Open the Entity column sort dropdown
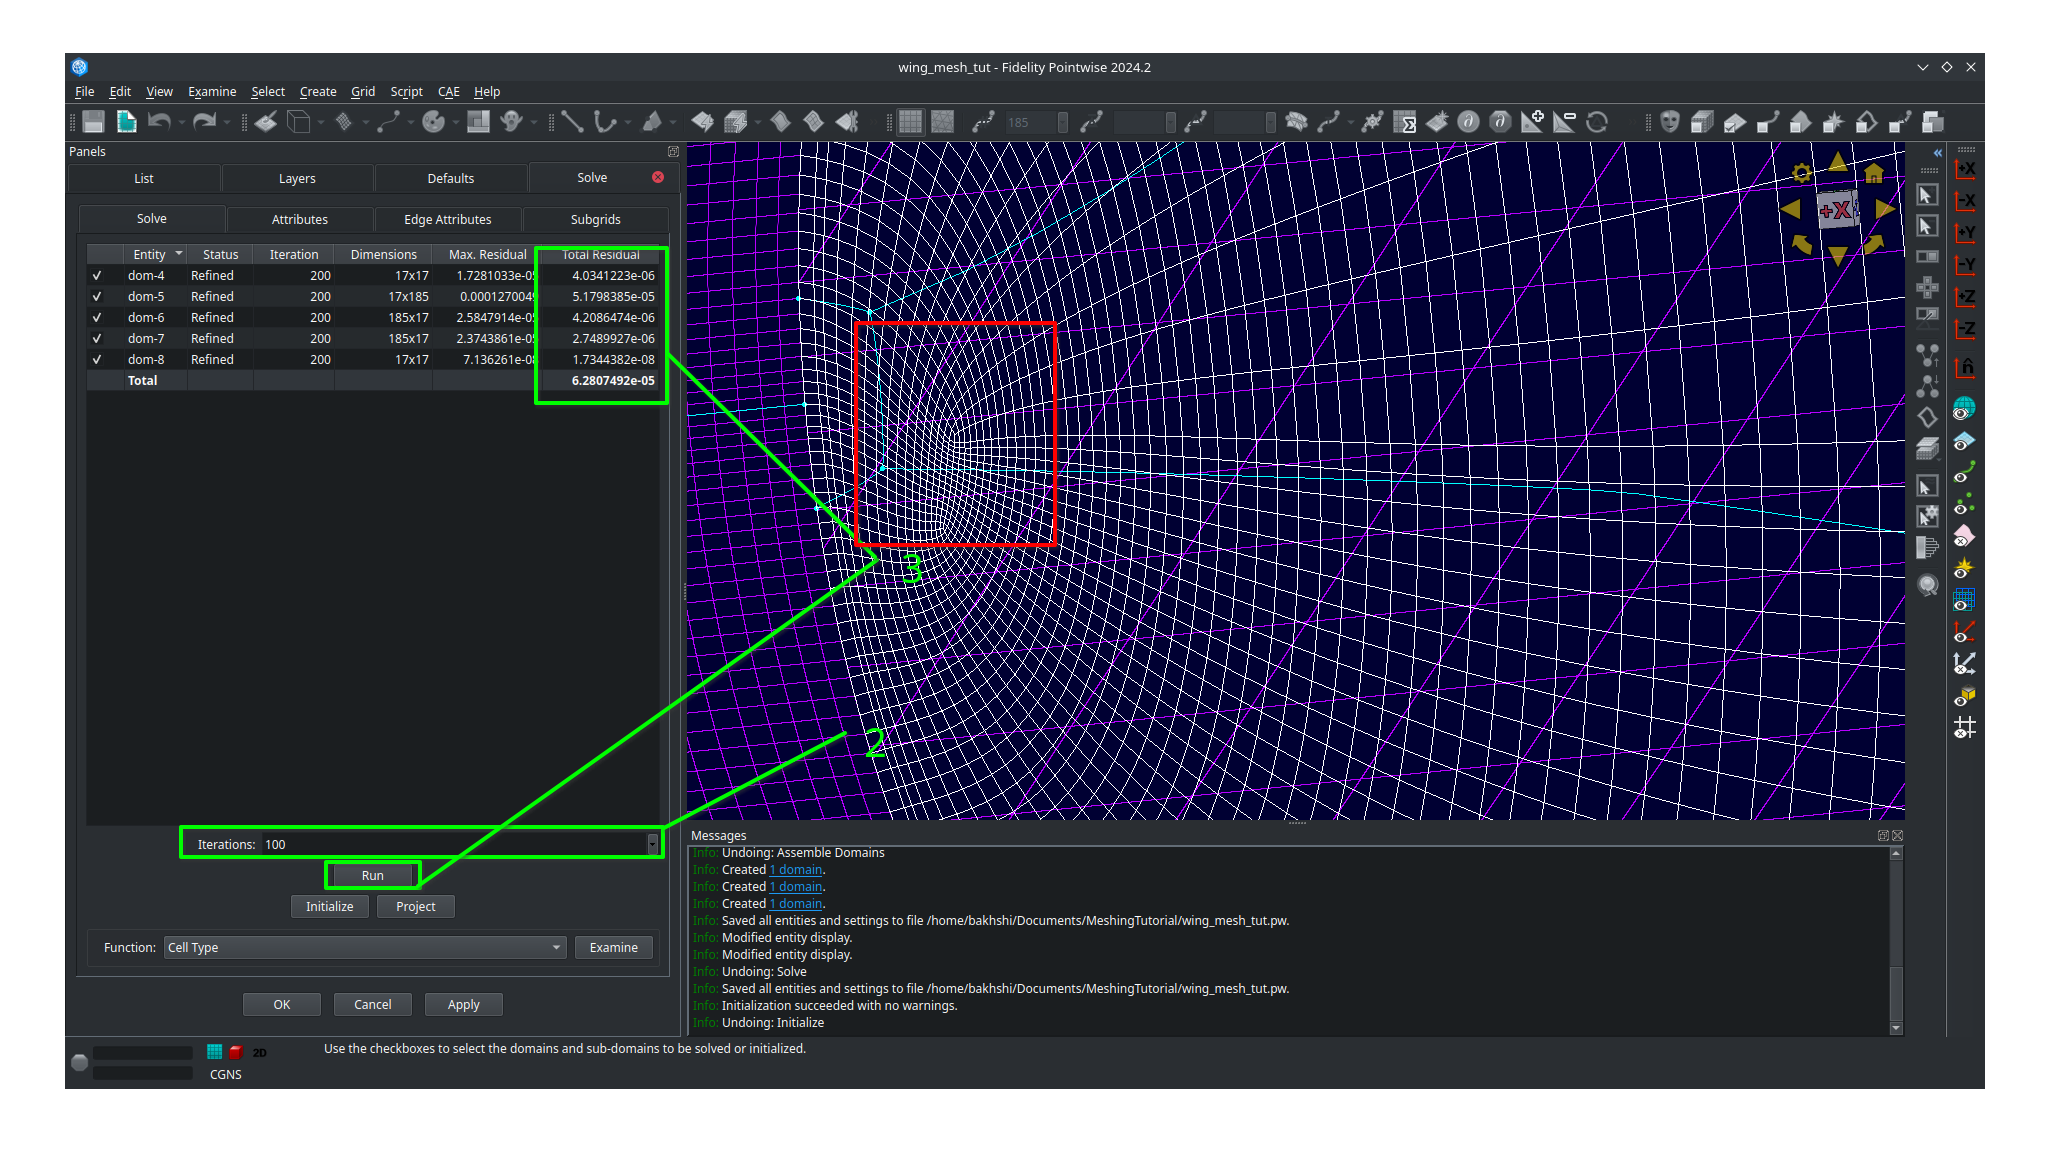This screenshot has width=2050, height=1166. tap(177, 253)
